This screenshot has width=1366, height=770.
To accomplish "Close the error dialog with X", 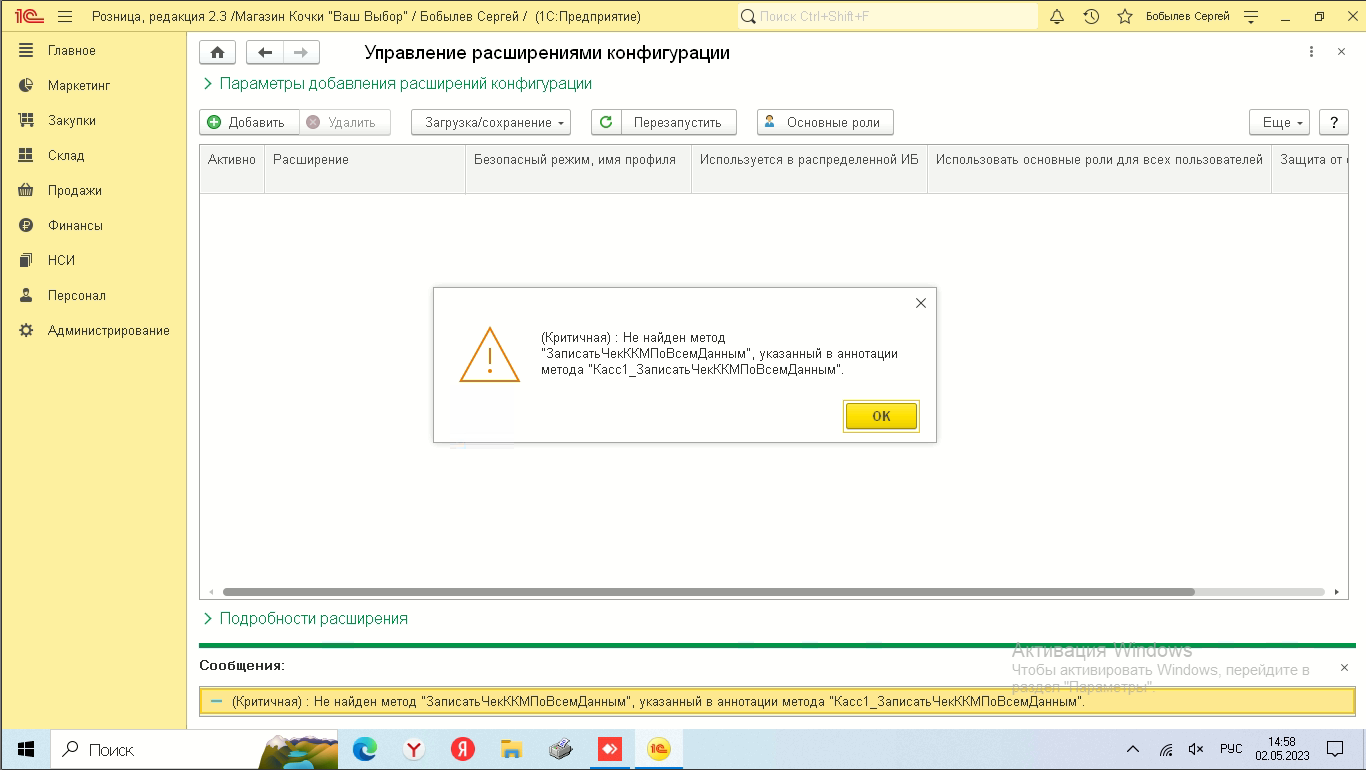I will [921, 303].
